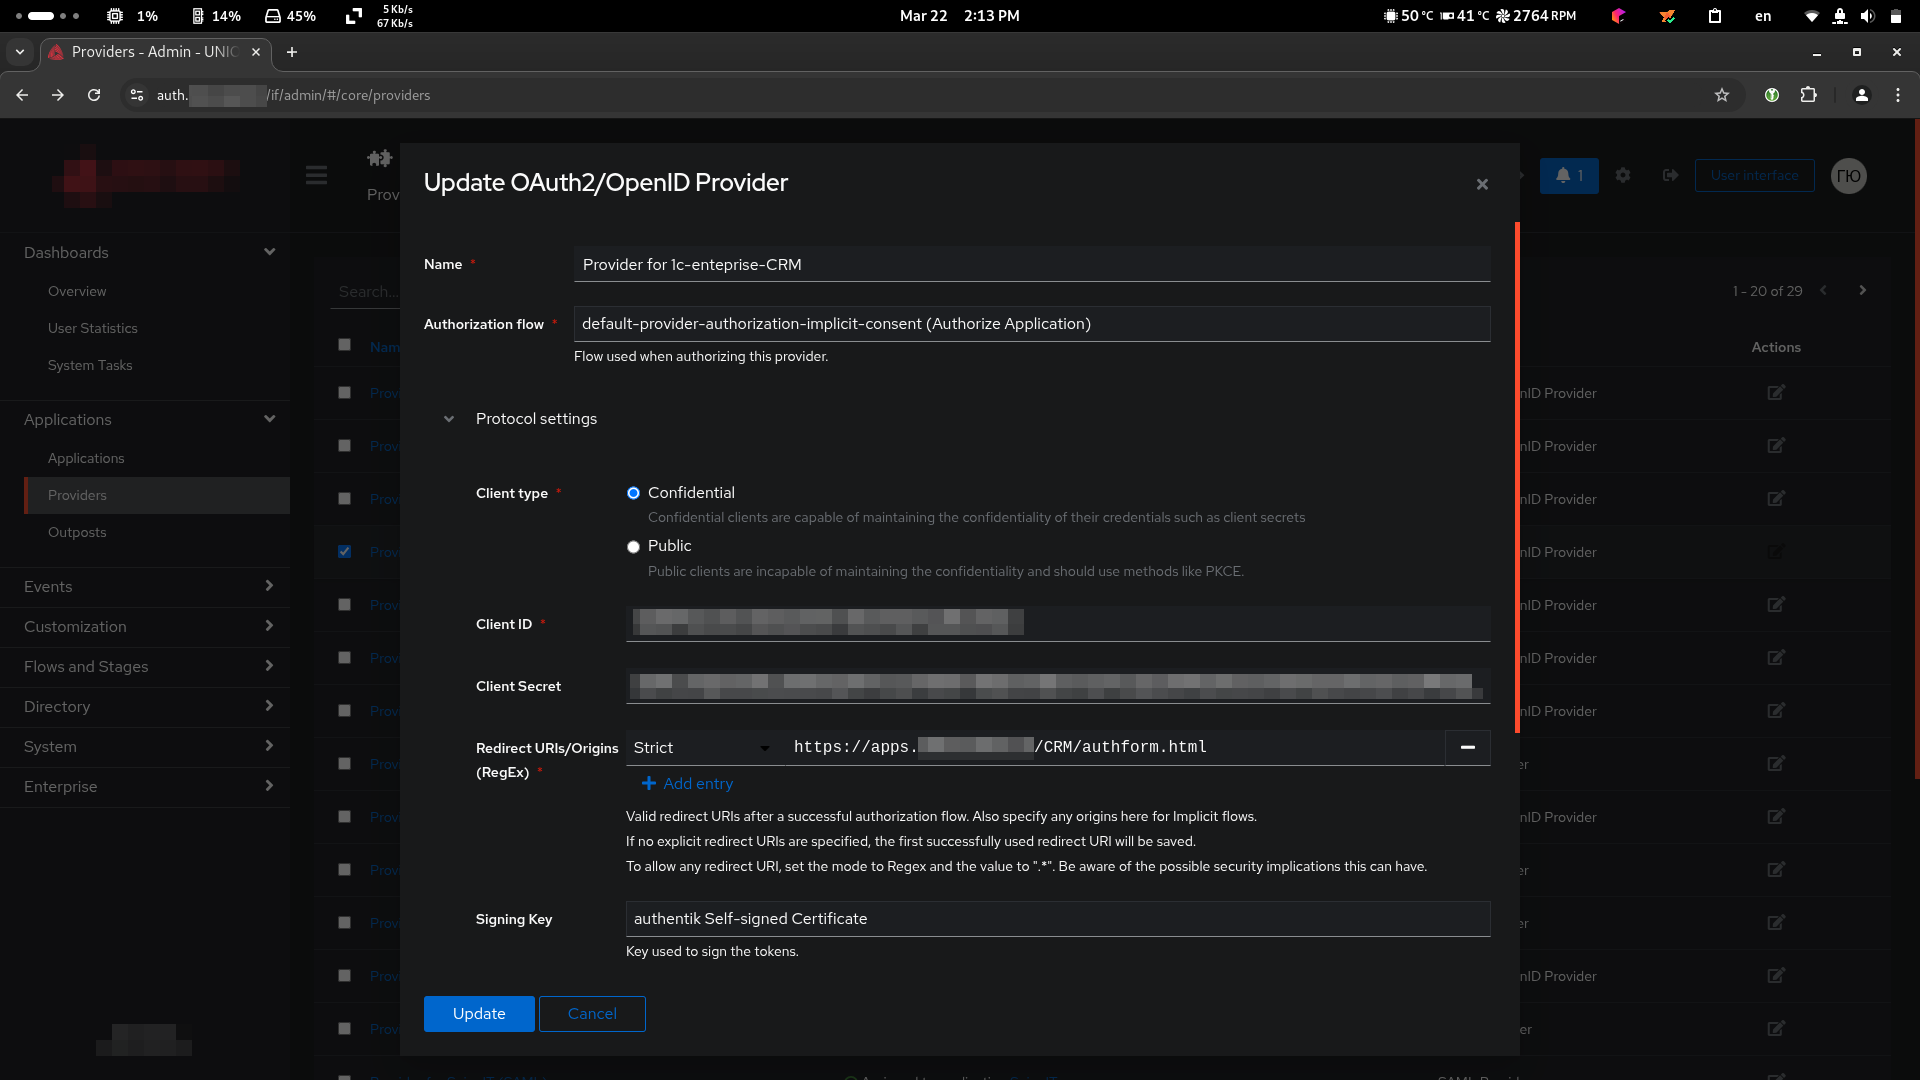Select Confidential client type
The height and width of the screenshot is (1080, 1920).
click(x=633, y=493)
